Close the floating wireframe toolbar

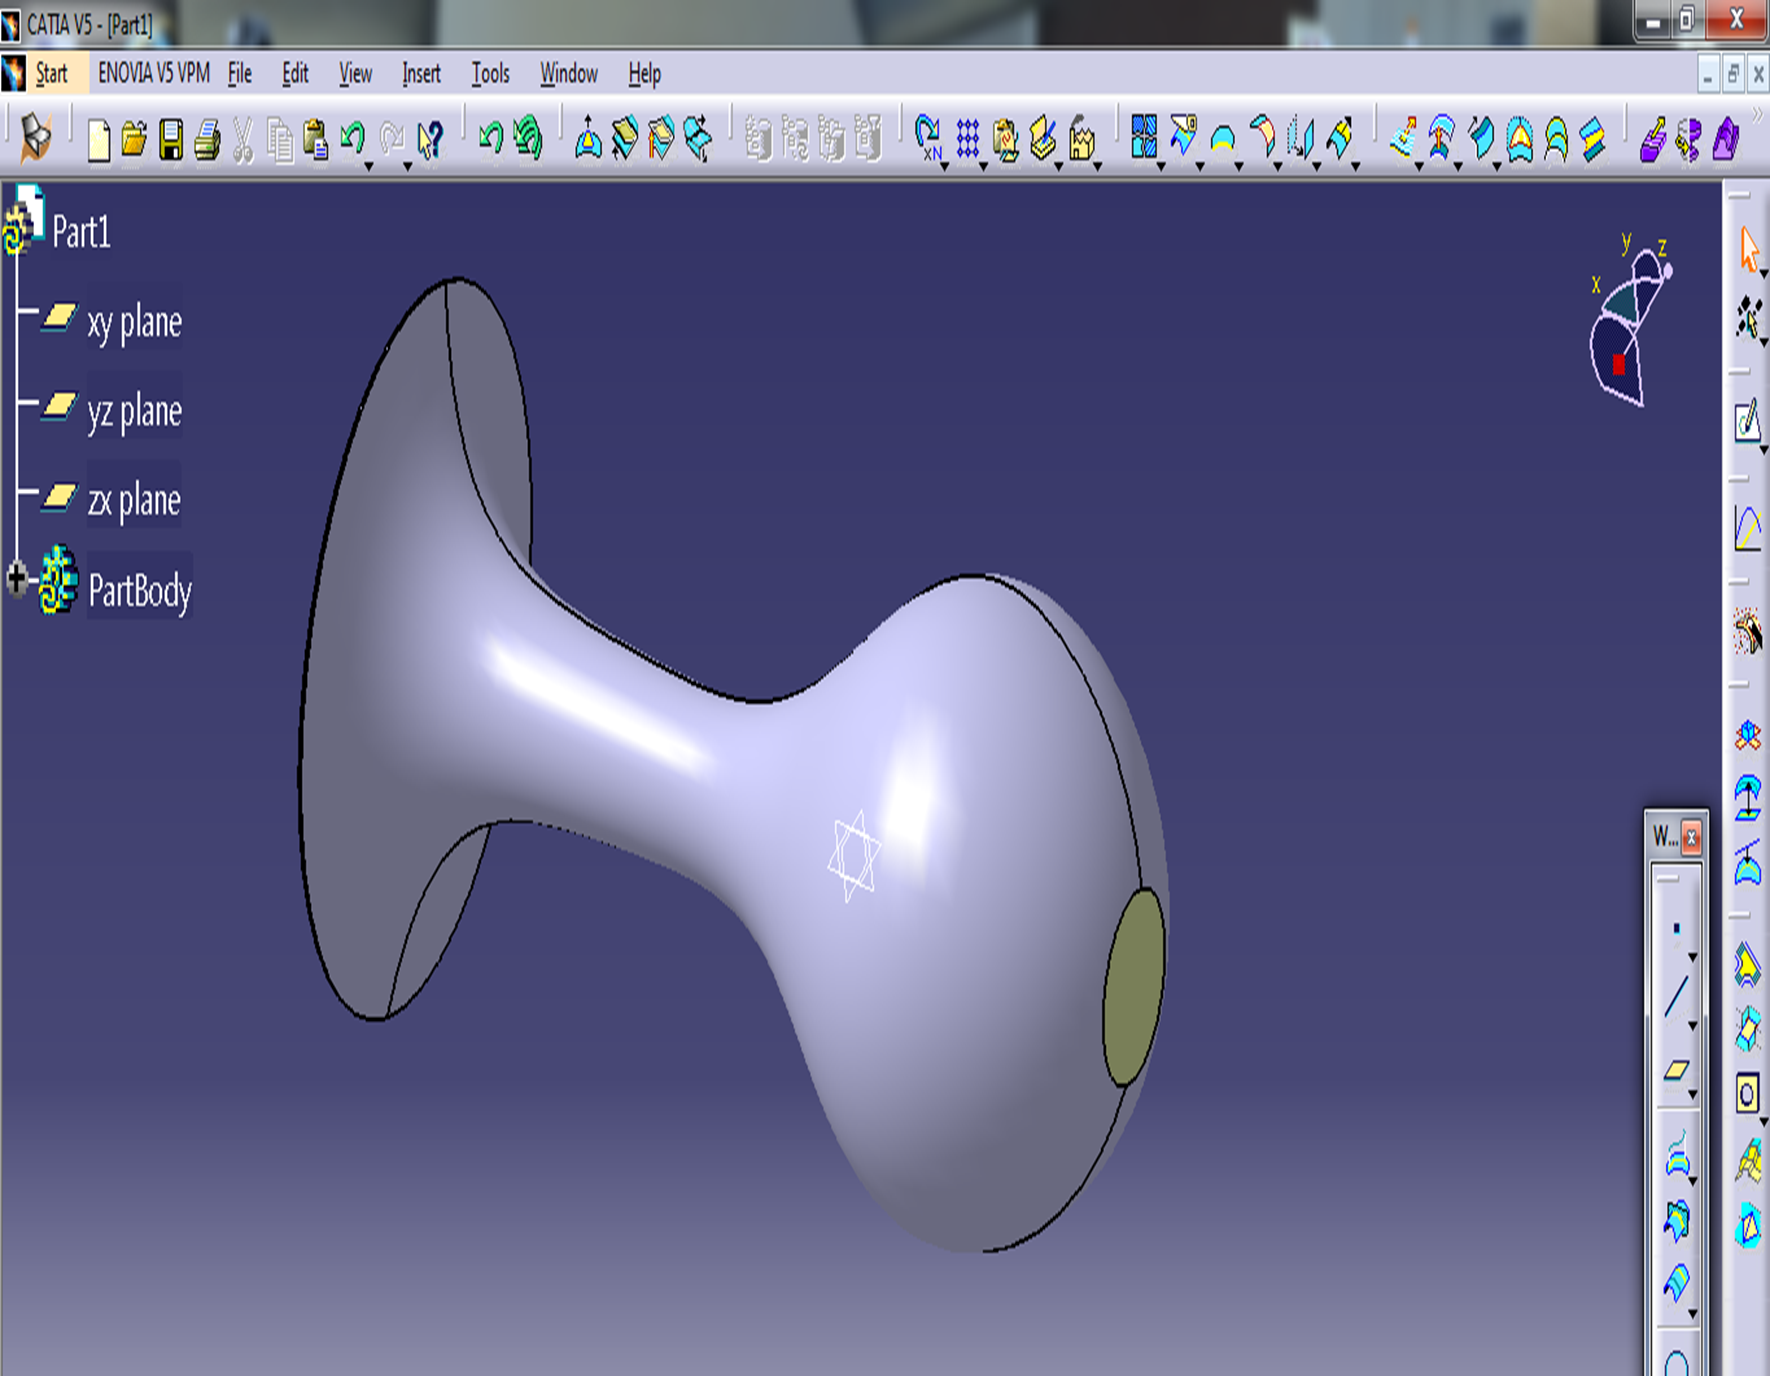point(1691,837)
